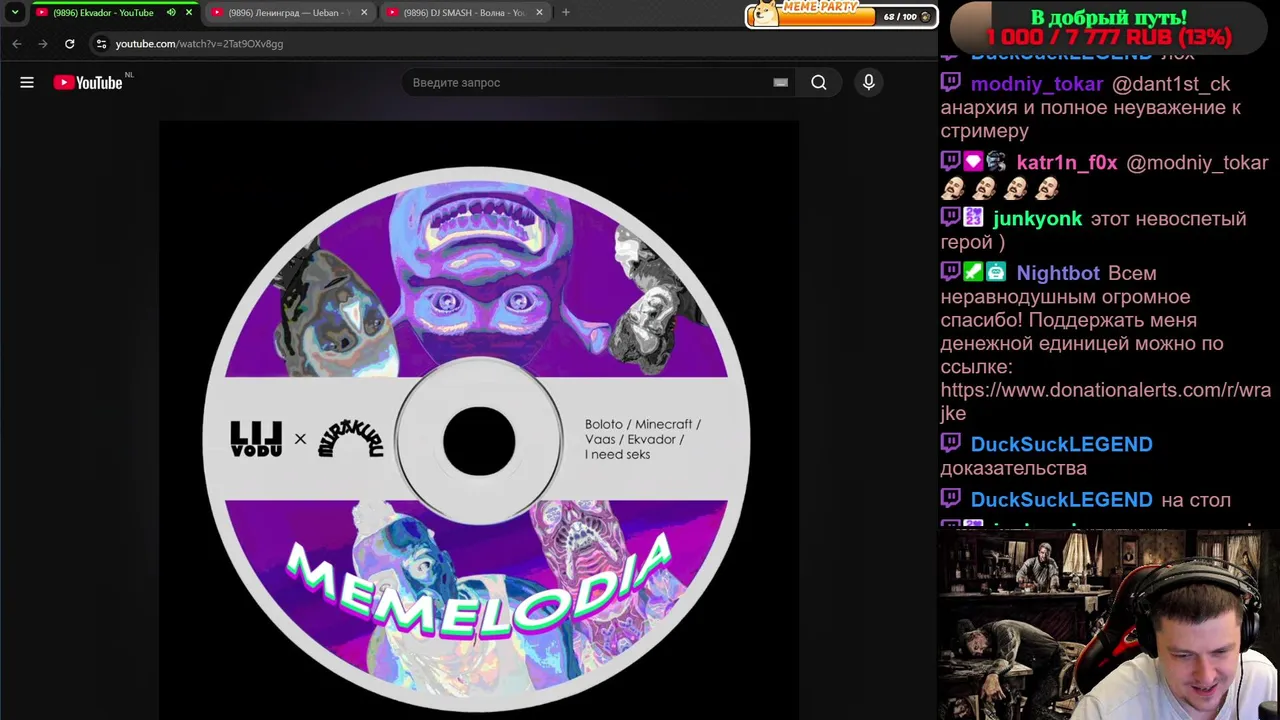Screen dimensions: 1280x720
Task: Open the on-screen keyboard in search box
Action: pyautogui.click(x=780, y=83)
